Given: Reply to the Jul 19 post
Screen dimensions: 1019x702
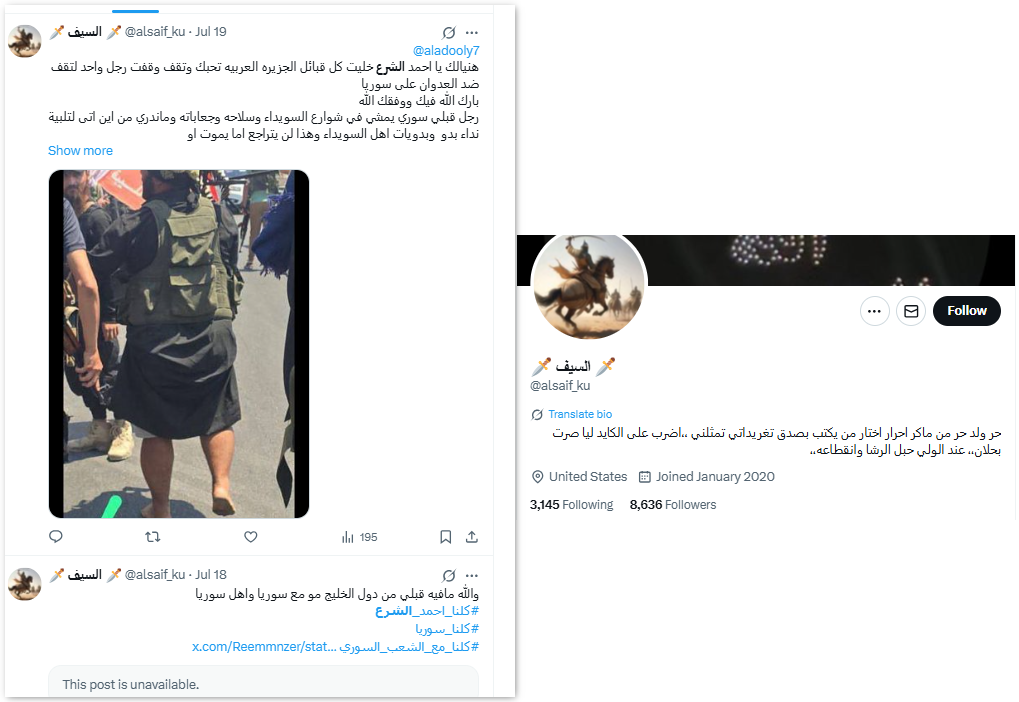Looking at the screenshot, I should (x=56, y=536).
